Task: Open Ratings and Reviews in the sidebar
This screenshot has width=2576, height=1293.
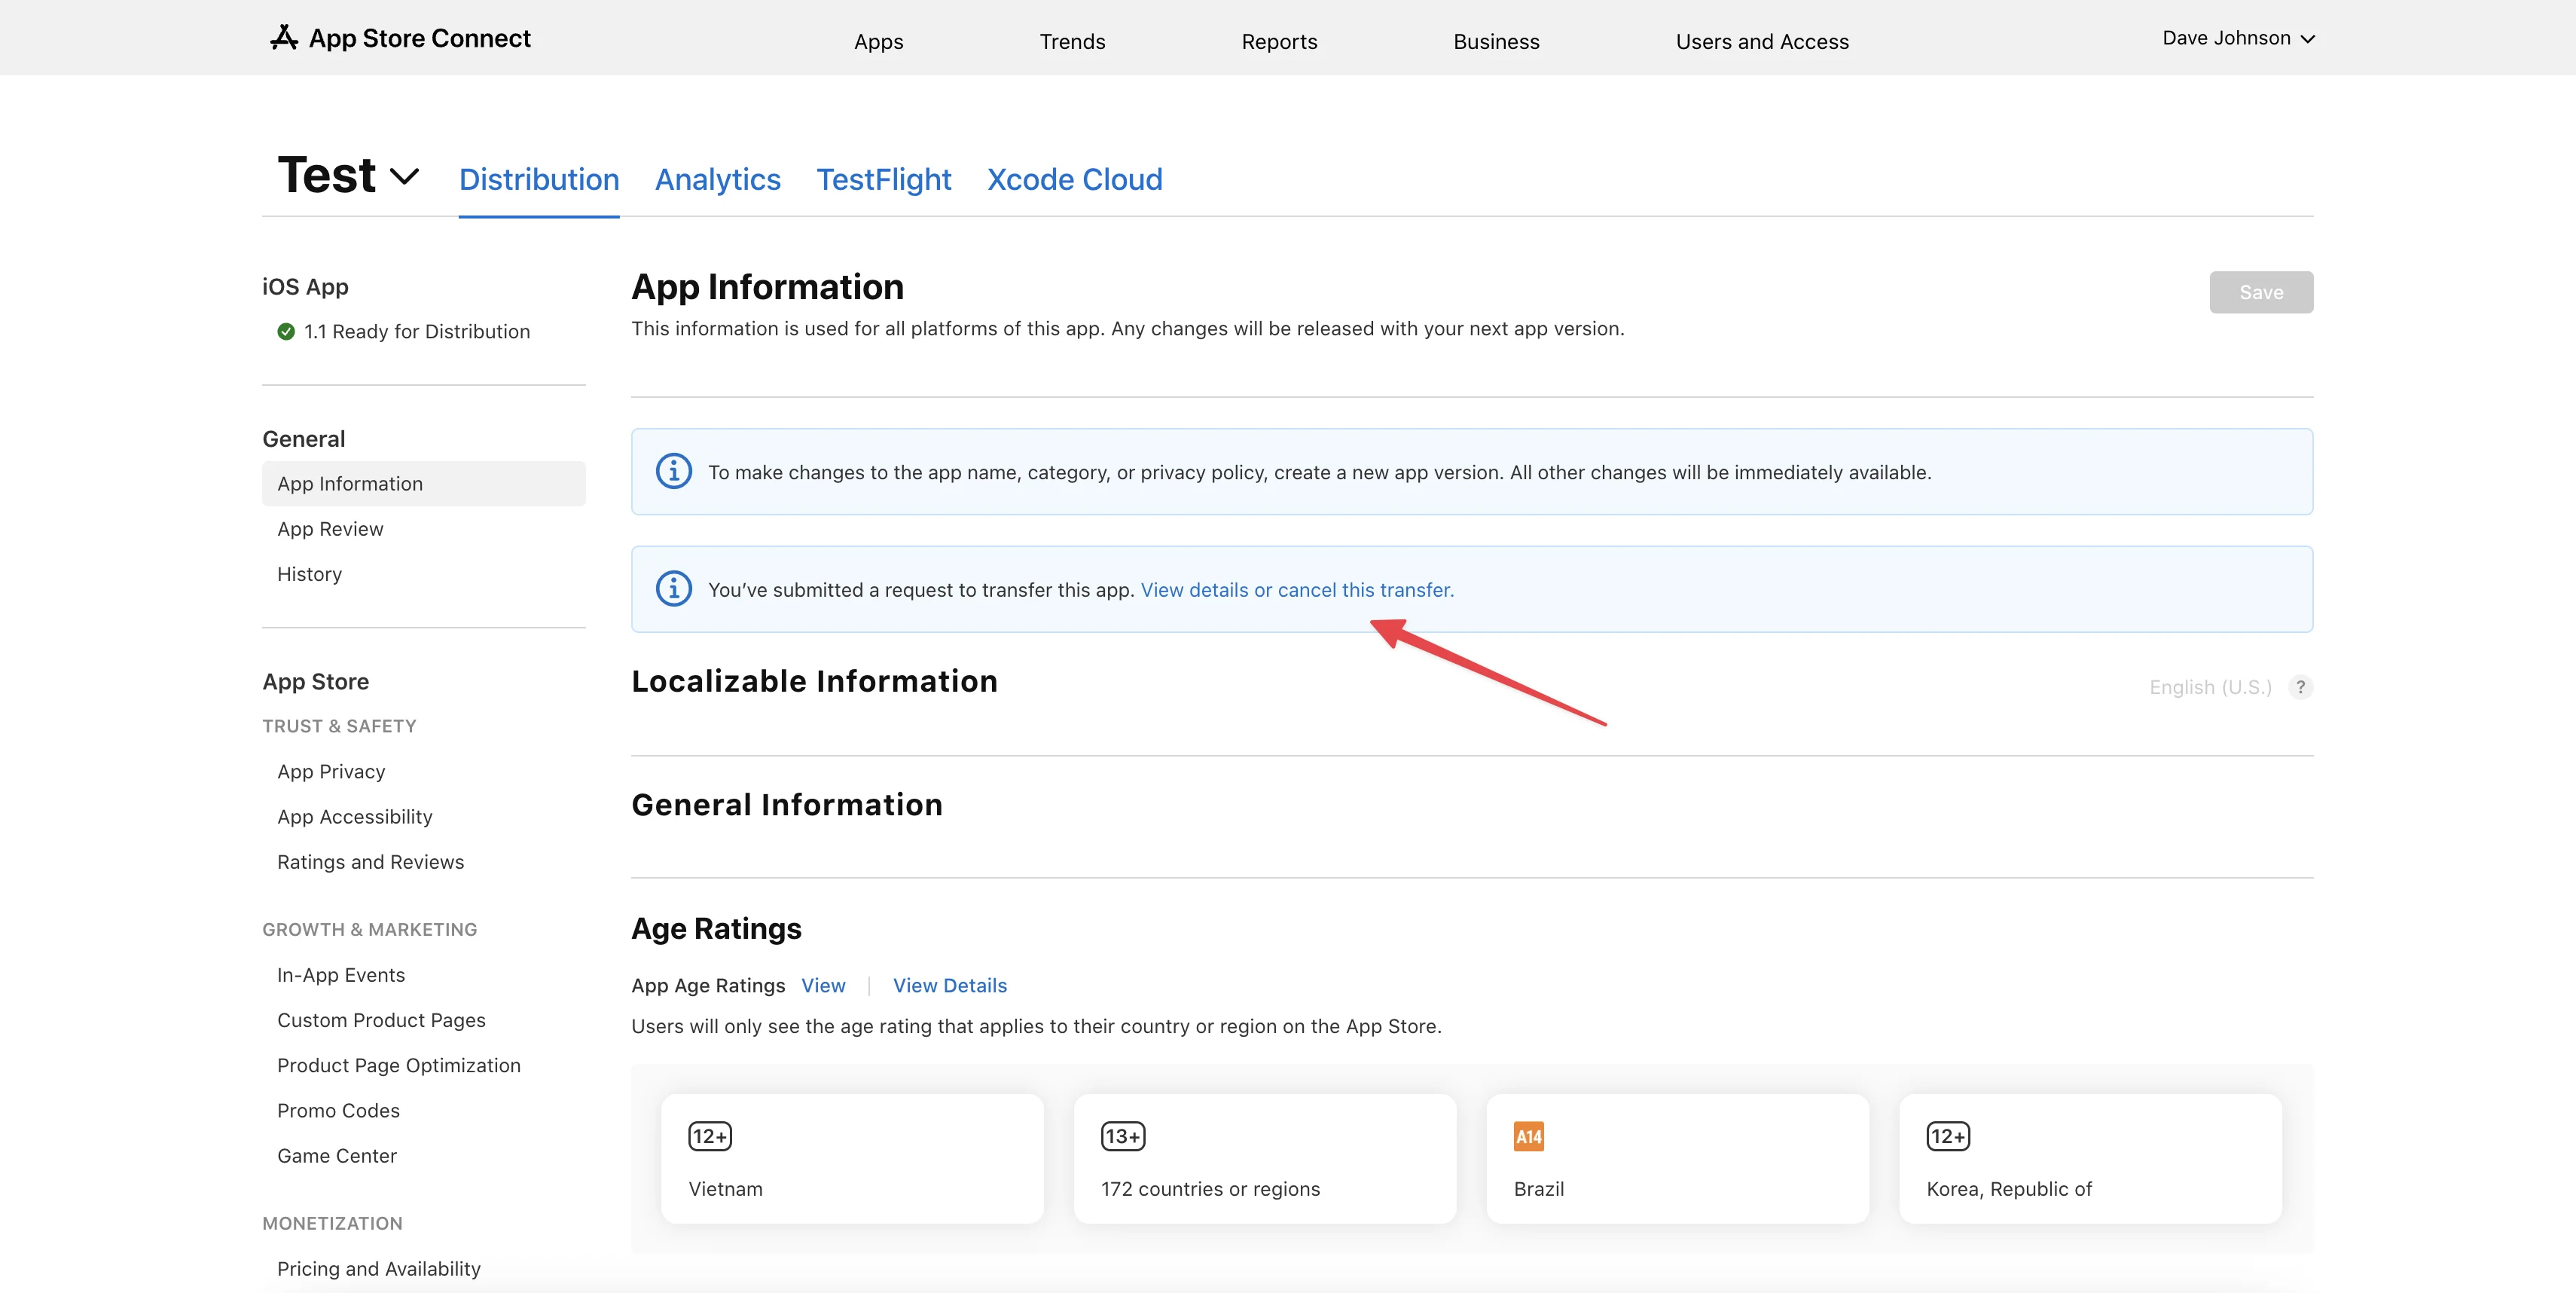Action: (x=370, y=861)
